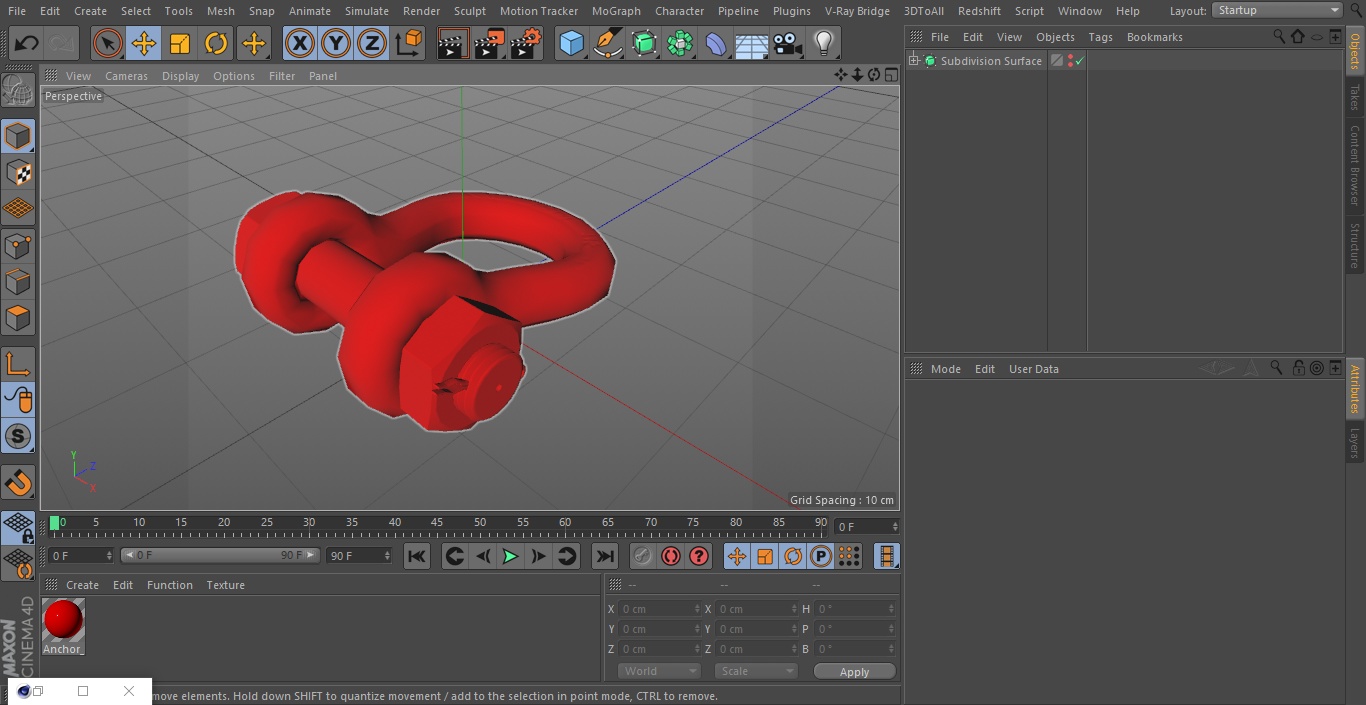Play the animation forward
Image resolution: width=1366 pixels, height=705 pixels.
(x=510, y=556)
